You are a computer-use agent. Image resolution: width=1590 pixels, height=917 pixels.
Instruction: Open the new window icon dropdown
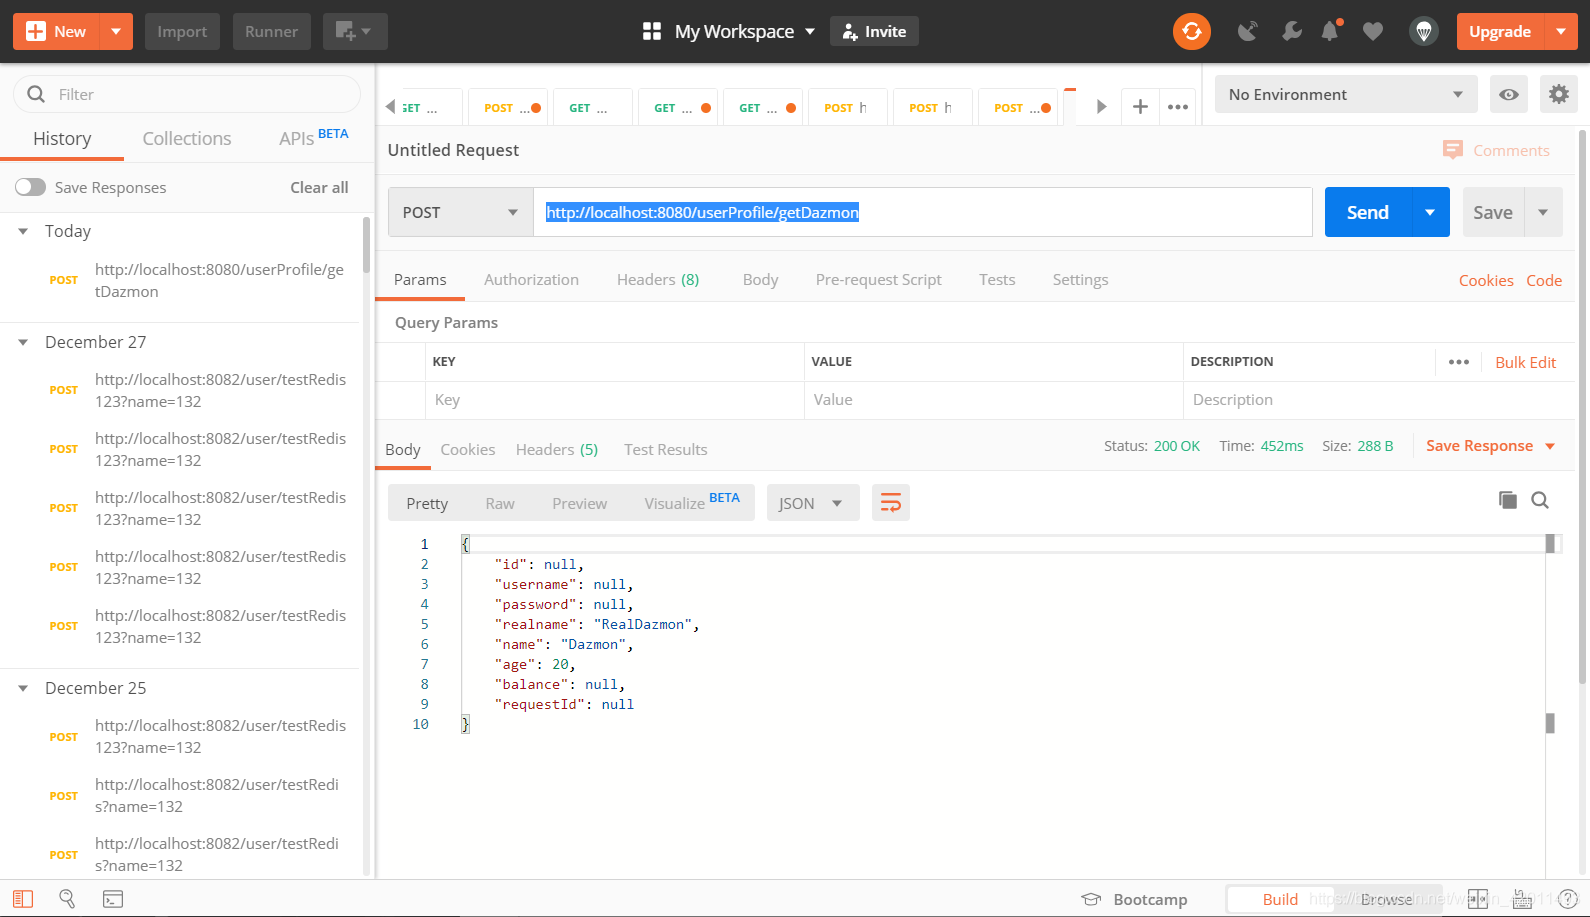pyautogui.click(x=354, y=32)
